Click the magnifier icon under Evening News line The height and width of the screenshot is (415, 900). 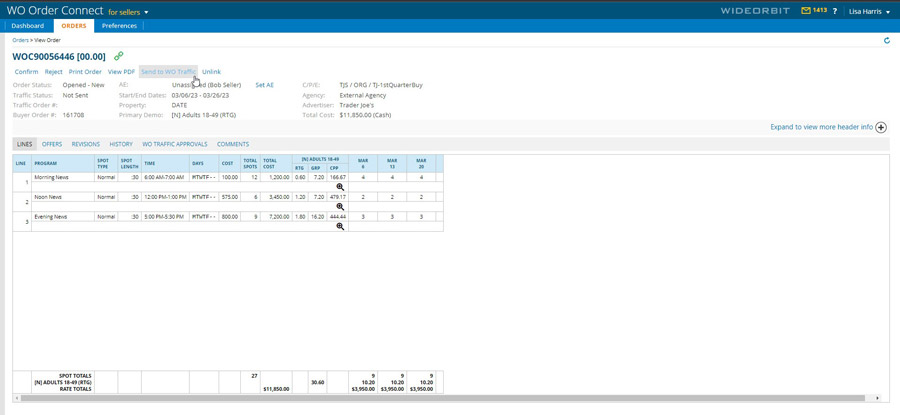pyautogui.click(x=340, y=227)
